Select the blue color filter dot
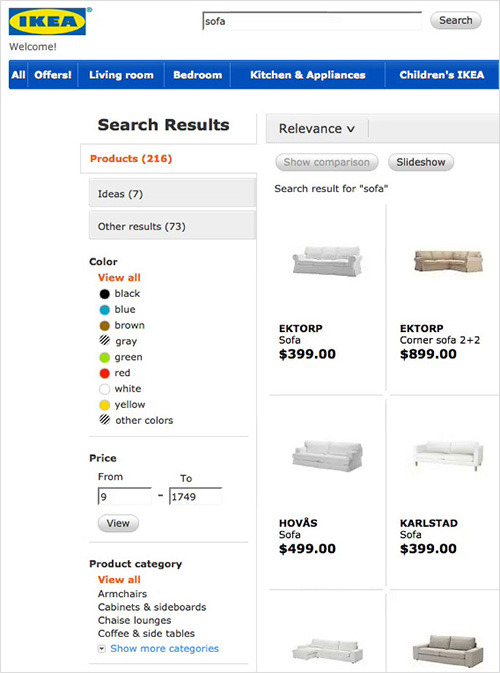The width and height of the screenshot is (500, 673). pyautogui.click(x=105, y=310)
